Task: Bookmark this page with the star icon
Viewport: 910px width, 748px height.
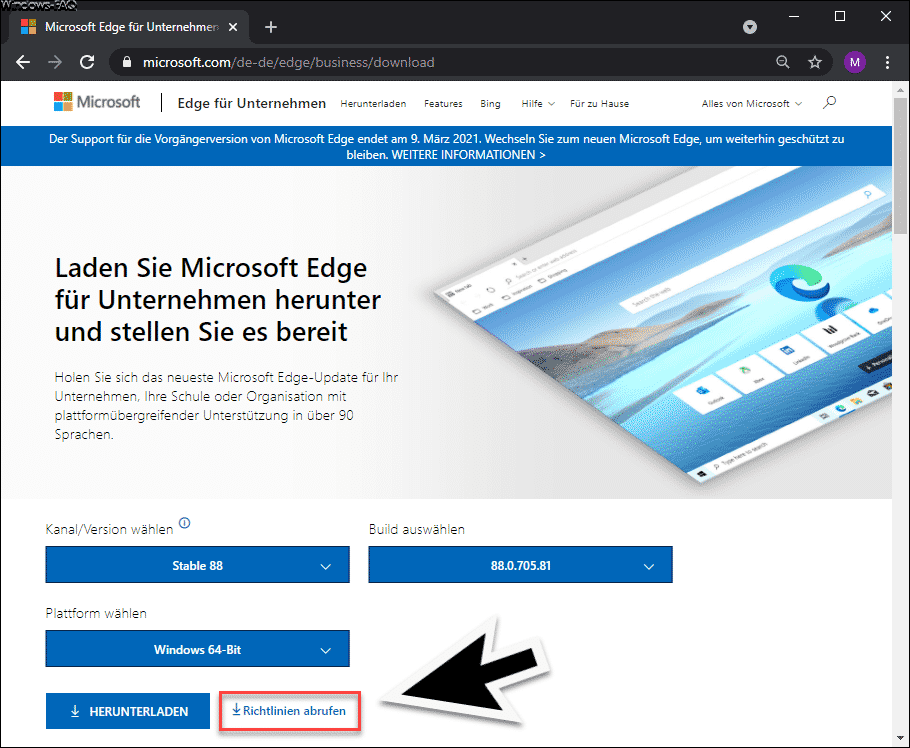Action: pyautogui.click(x=815, y=62)
